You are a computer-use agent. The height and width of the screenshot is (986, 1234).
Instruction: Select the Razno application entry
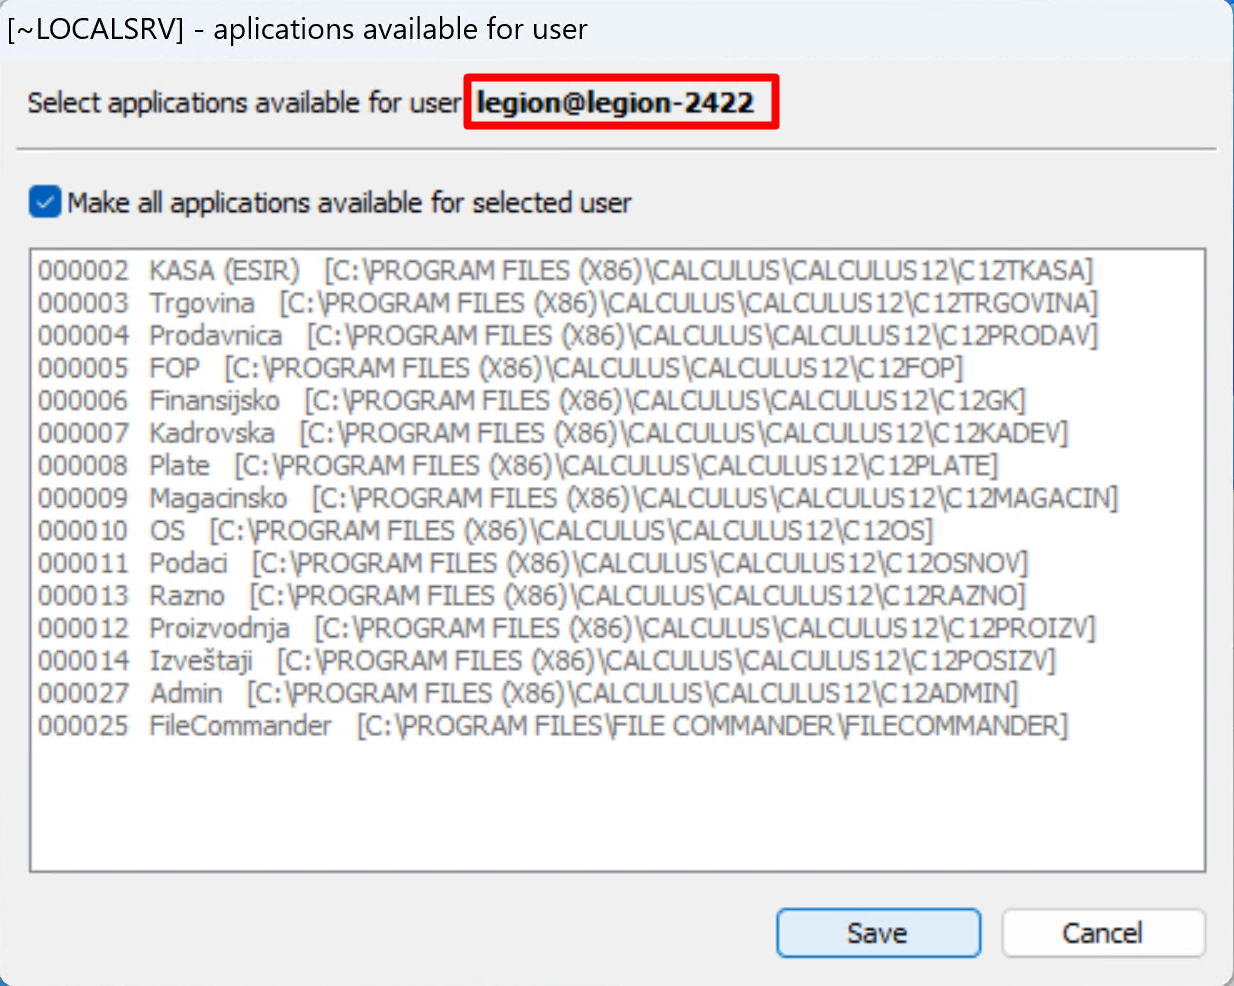click(x=531, y=596)
